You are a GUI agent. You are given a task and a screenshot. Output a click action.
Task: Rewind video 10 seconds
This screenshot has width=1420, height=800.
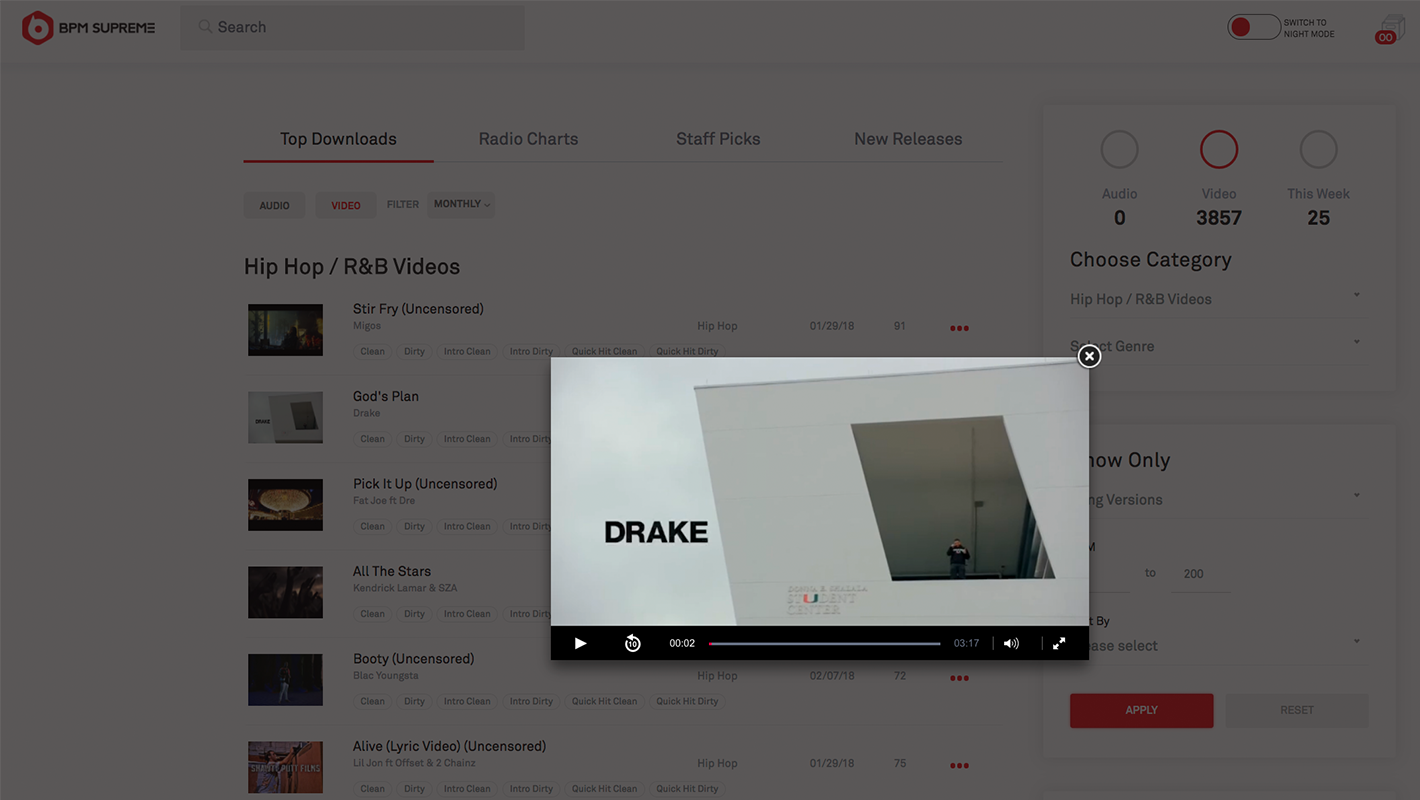(x=632, y=643)
